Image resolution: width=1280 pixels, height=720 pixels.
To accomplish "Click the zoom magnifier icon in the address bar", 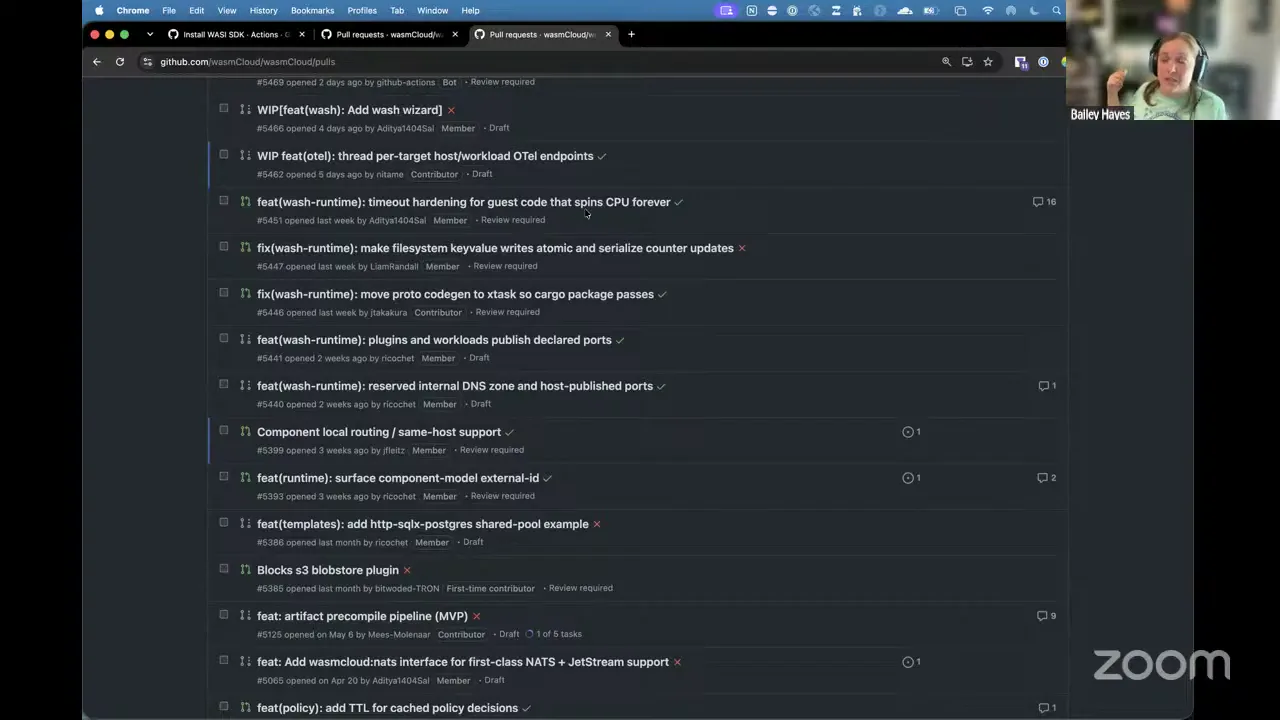I will [x=946, y=62].
